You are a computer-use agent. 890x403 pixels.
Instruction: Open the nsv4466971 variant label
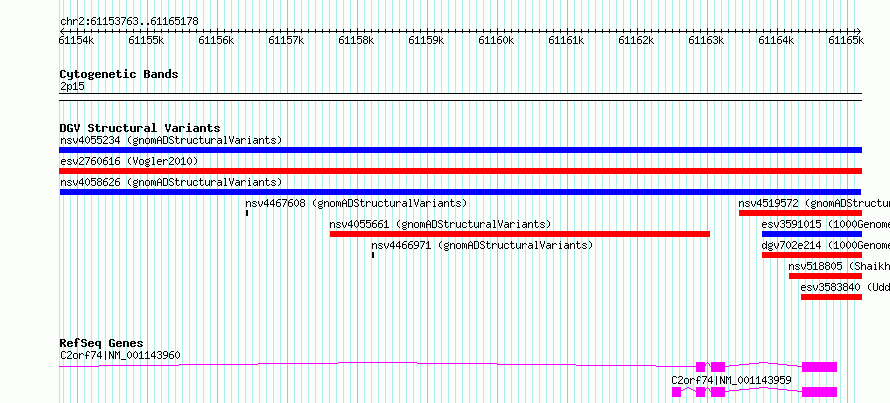(482, 246)
